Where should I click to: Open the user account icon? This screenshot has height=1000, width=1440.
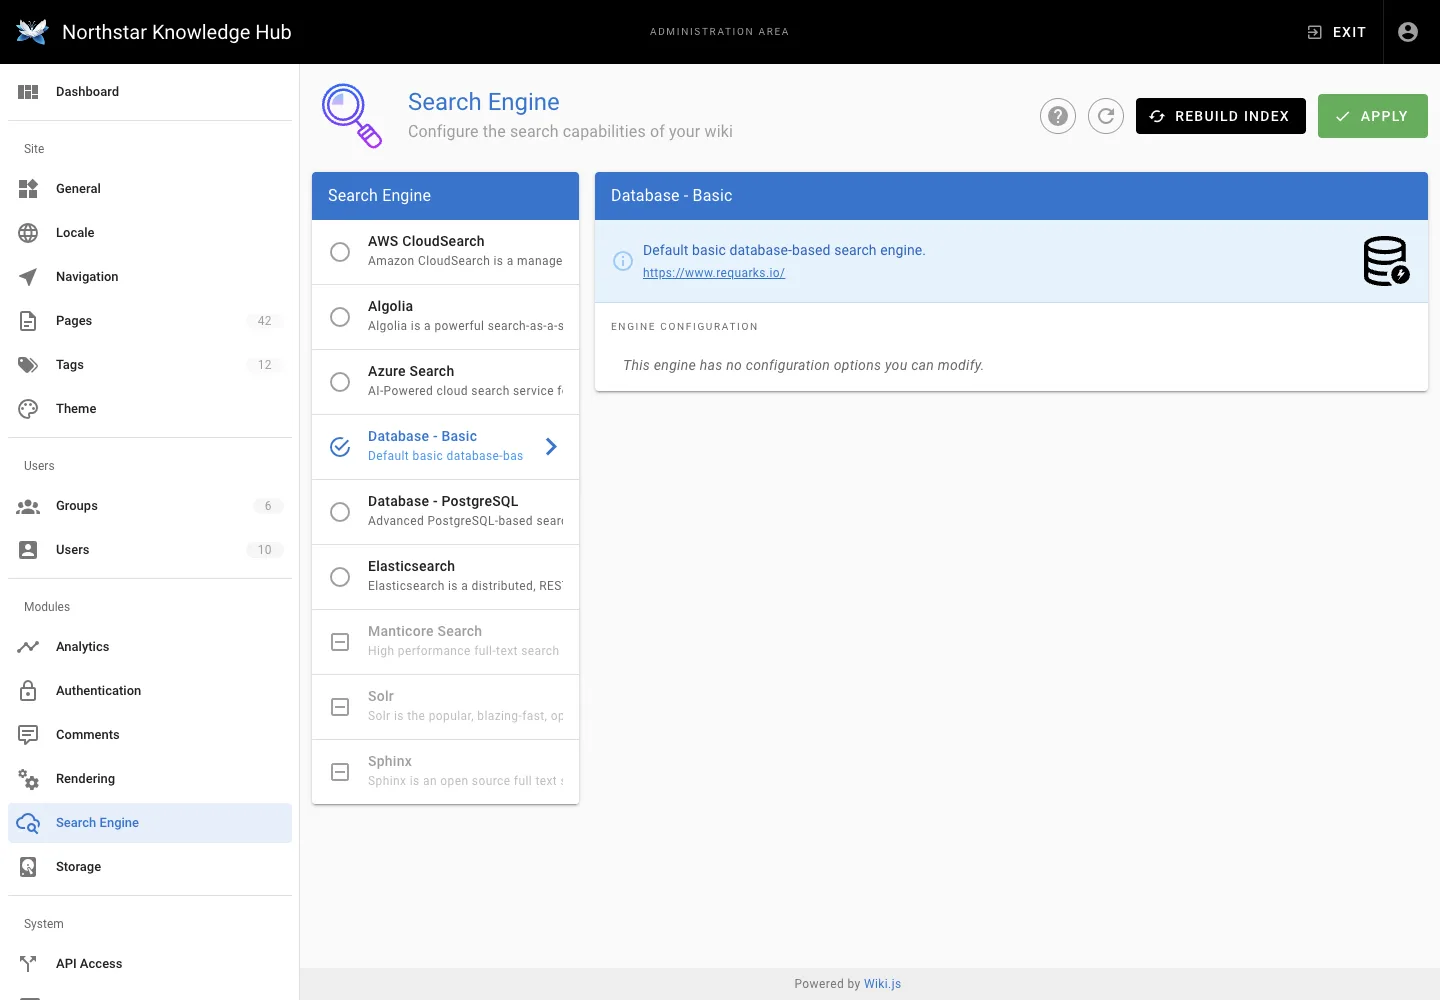(1408, 32)
